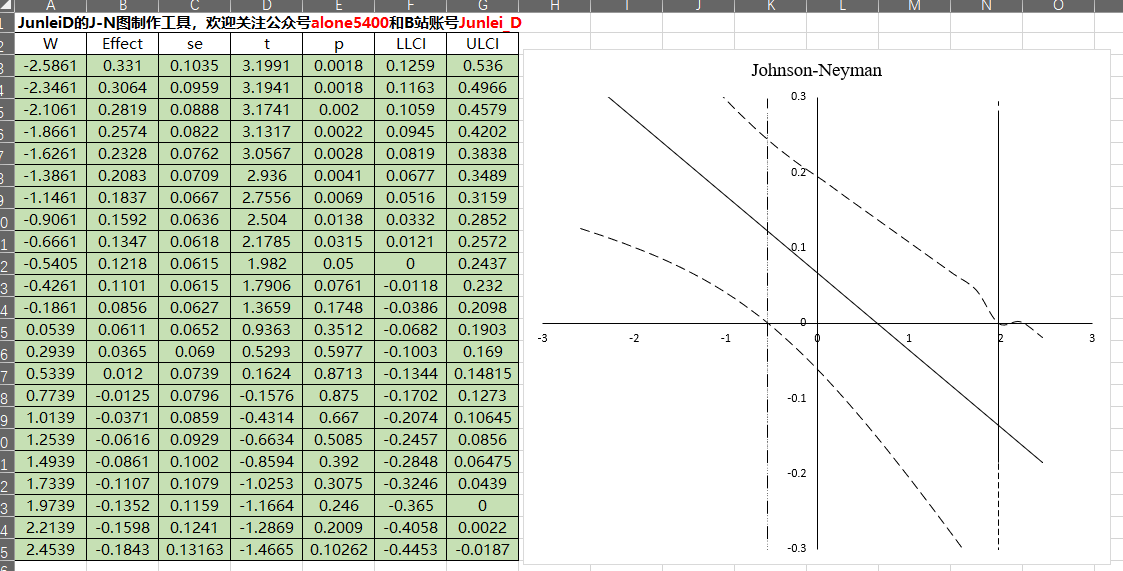Viewport: 1123px width, 571px height.
Task: Select cell with ULCI value 0.4202
Action: click(x=483, y=132)
